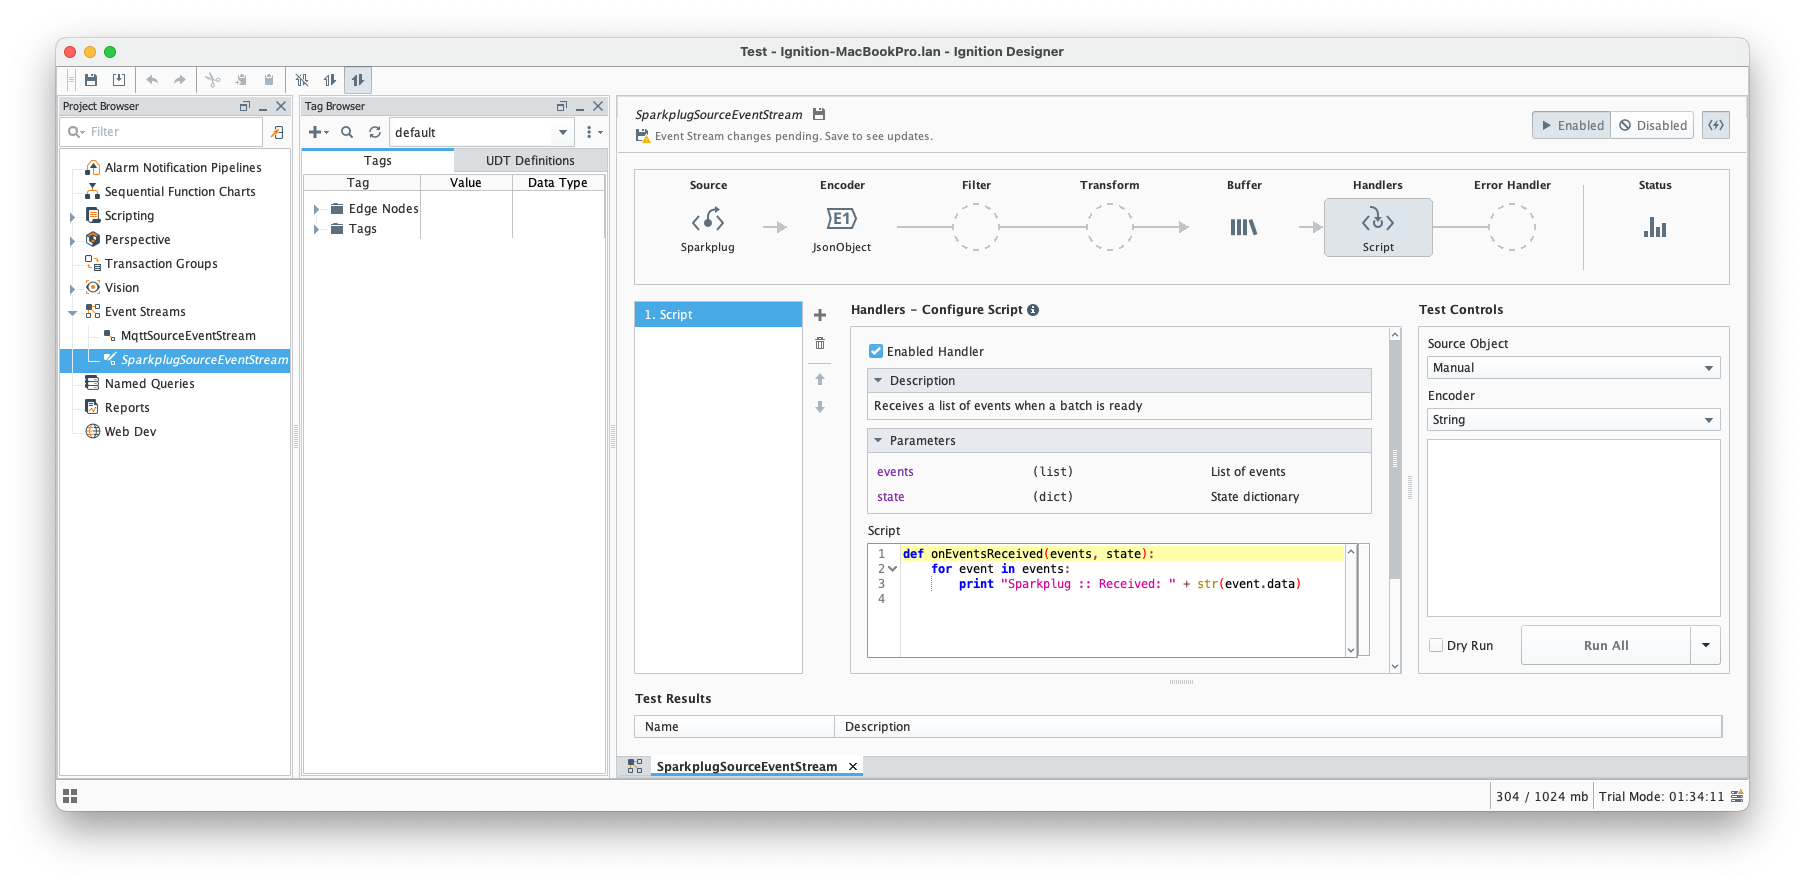Add a handler with the plus icon
The image size is (1805, 885).
click(820, 315)
